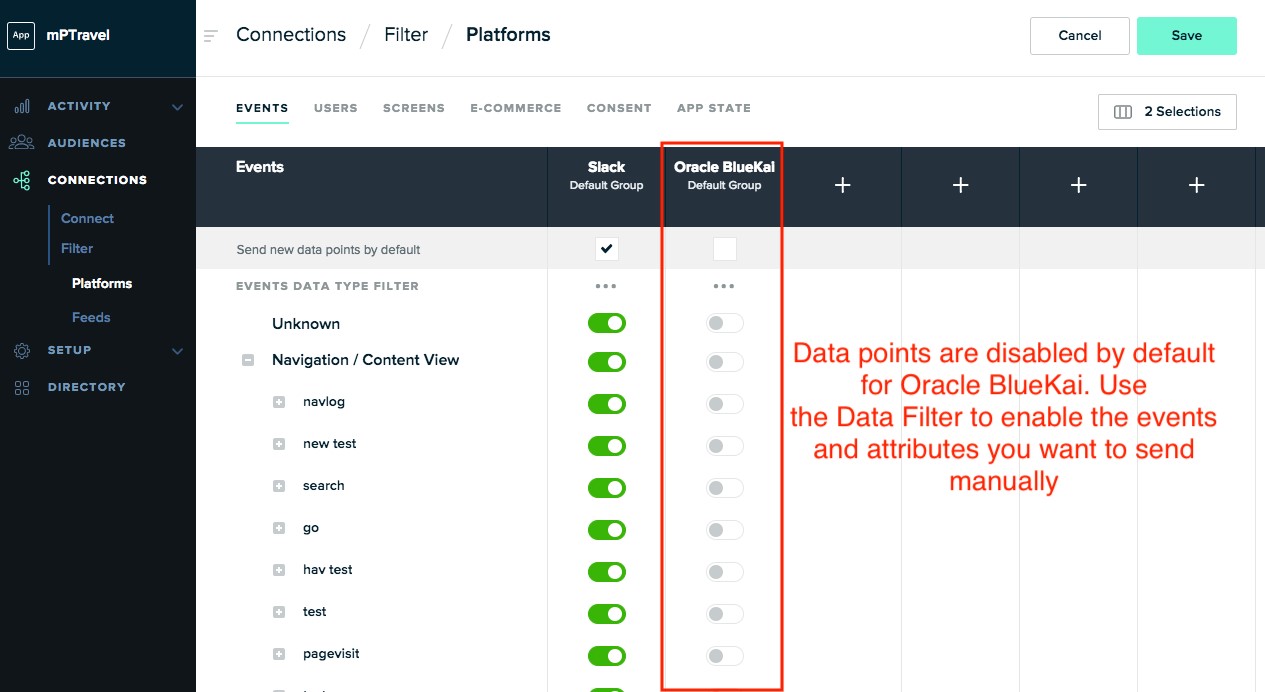
Task: Open the 2 Selections column panel
Action: pyautogui.click(x=1166, y=111)
